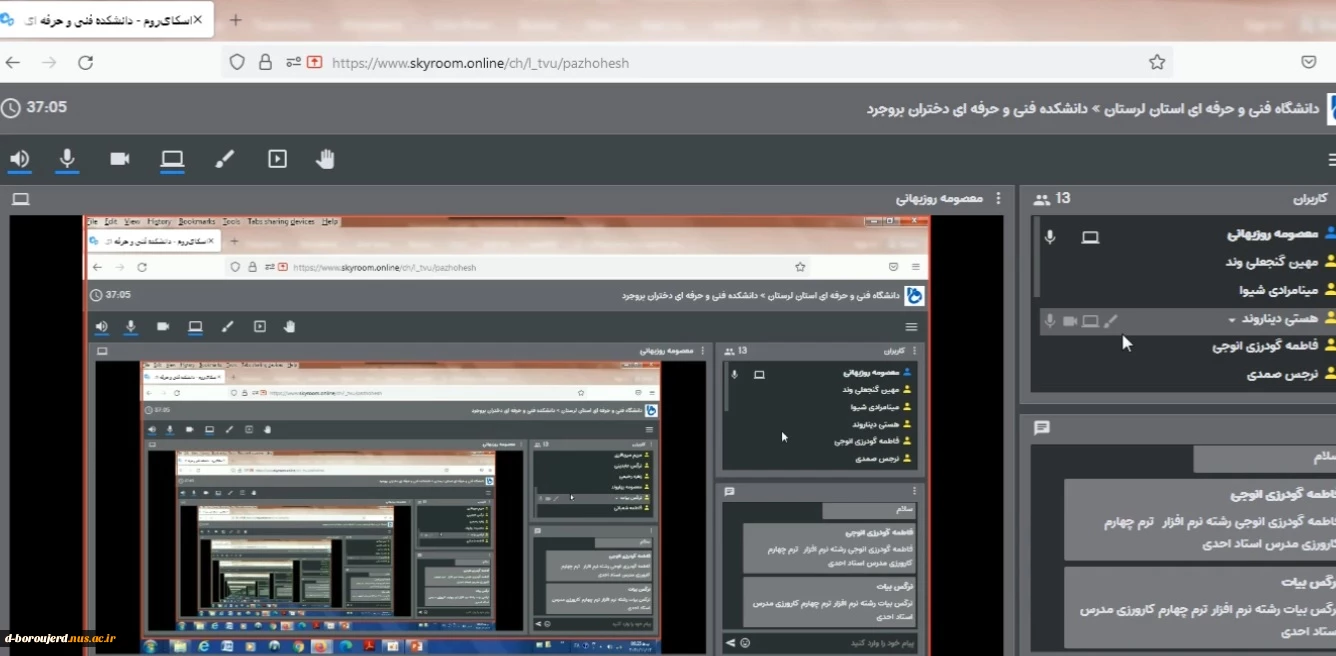Screen dimensions: 1336x656
Task: Click microphone icon on معصومه روزبهانی's row
Action: coord(1050,237)
